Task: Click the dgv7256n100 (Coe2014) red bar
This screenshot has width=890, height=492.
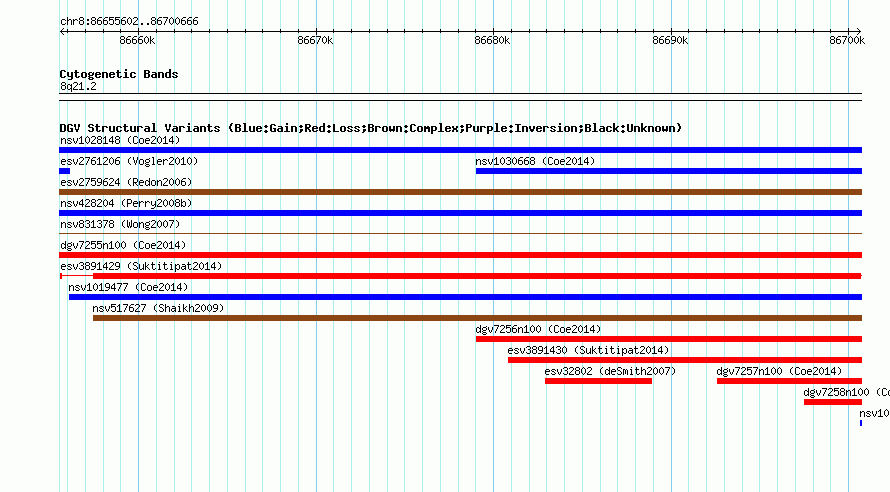Action: tap(669, 339)
